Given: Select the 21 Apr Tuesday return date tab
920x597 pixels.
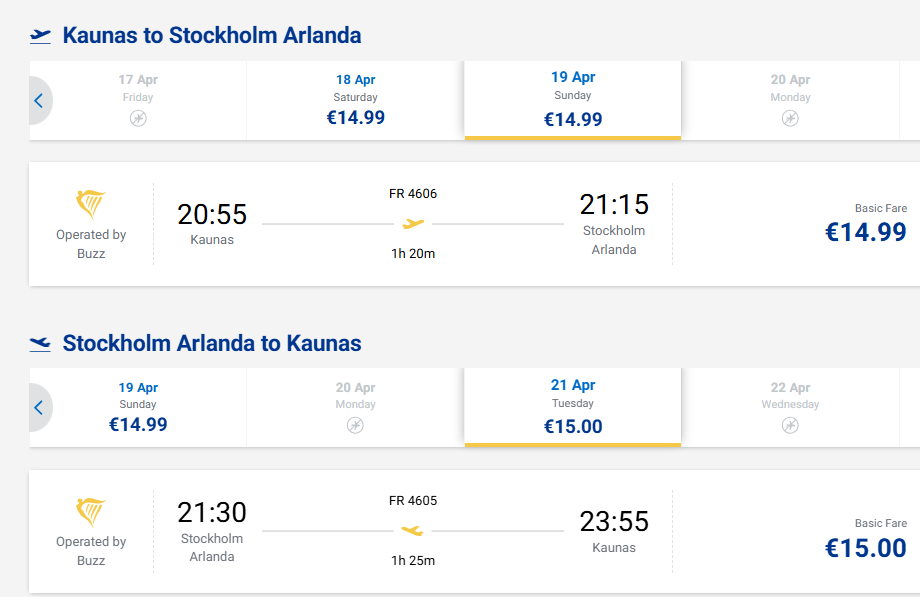Looking at the screenshot, I should pyautogui.click(x=573, y=408).
